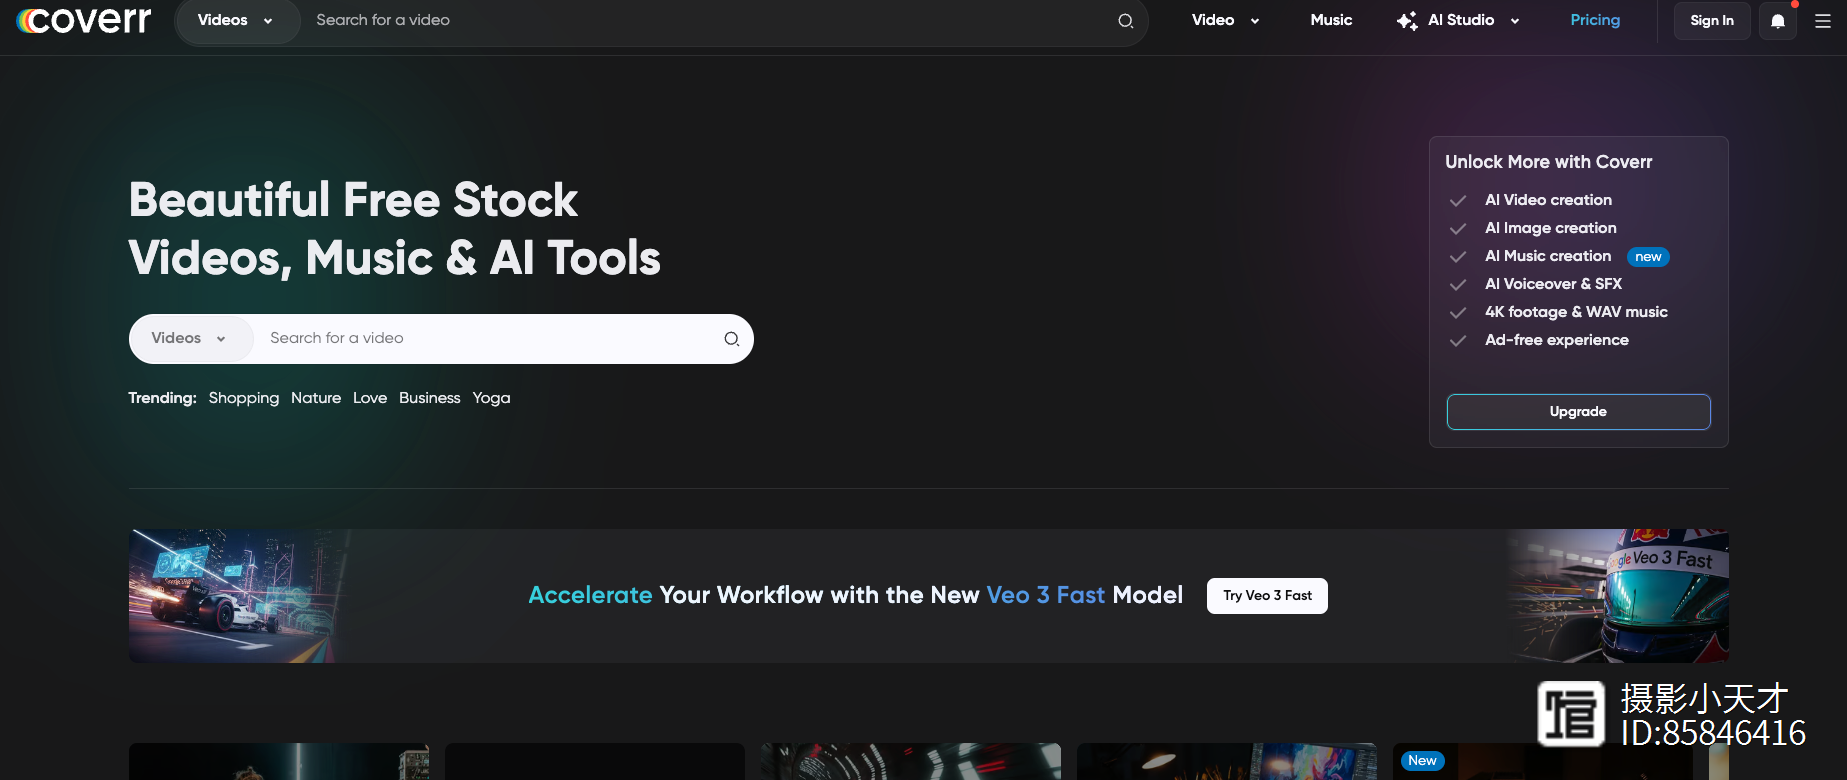Image resolution: width=1847 pixels, height=780 pixels.
Task: Click the AI Image creation text
Action: coord(1550,228)
